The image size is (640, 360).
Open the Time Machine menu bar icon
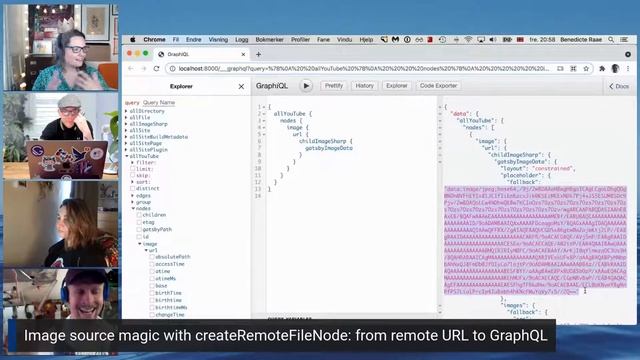pos(442,40)
